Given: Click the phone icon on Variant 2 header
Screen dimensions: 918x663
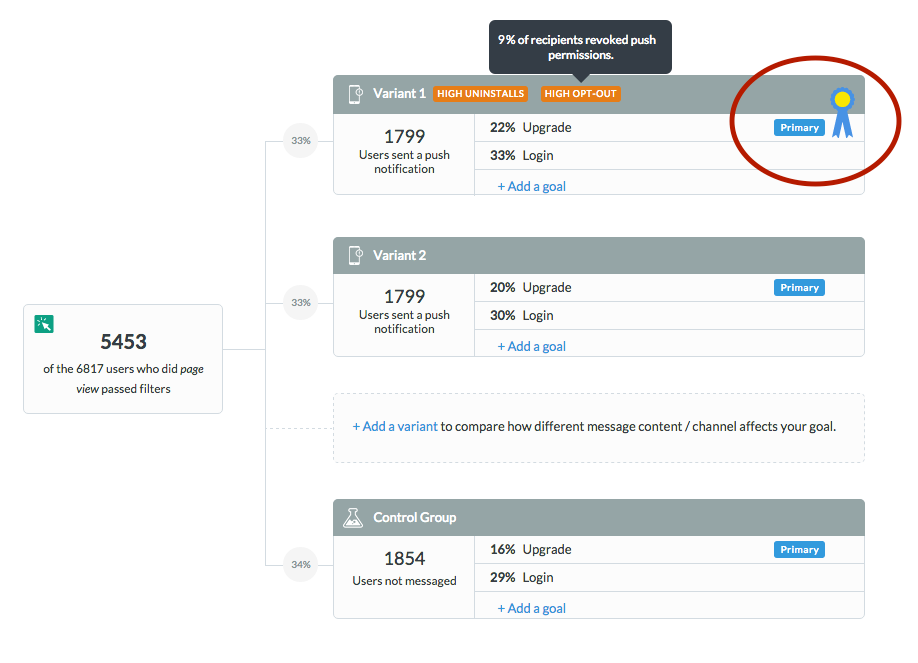Looking at the screenshot, I should click(x=355, y=255).
